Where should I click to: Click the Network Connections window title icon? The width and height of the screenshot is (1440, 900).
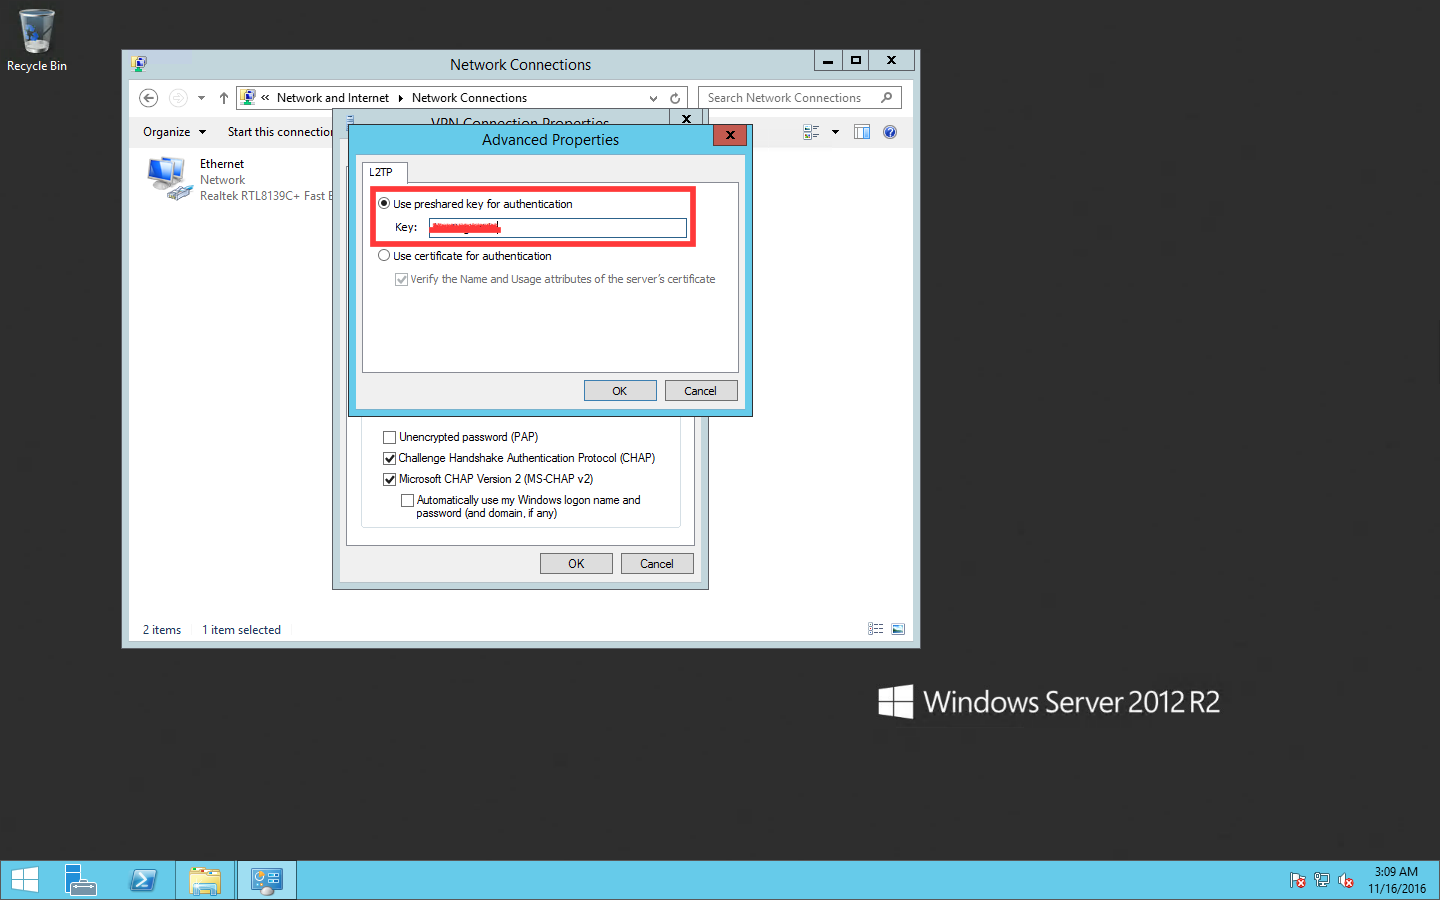point(139,64)
